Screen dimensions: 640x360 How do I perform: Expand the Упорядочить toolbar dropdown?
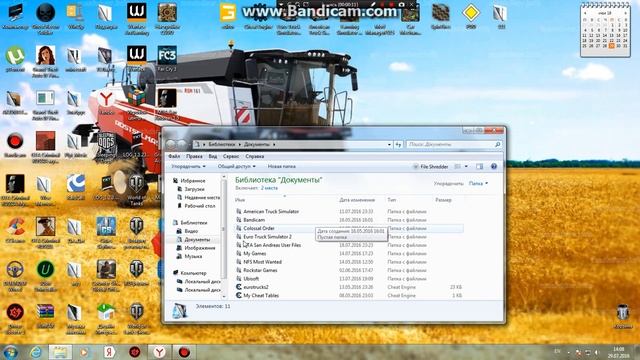click(x=189, y=167)
